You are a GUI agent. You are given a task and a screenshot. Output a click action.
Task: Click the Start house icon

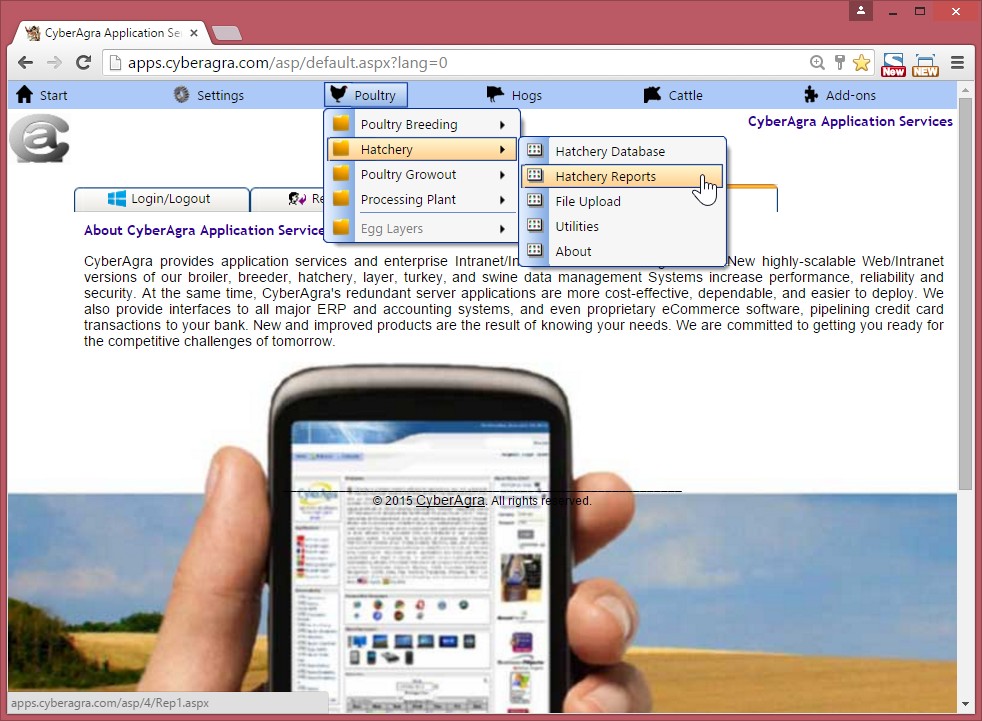point(24,95)
